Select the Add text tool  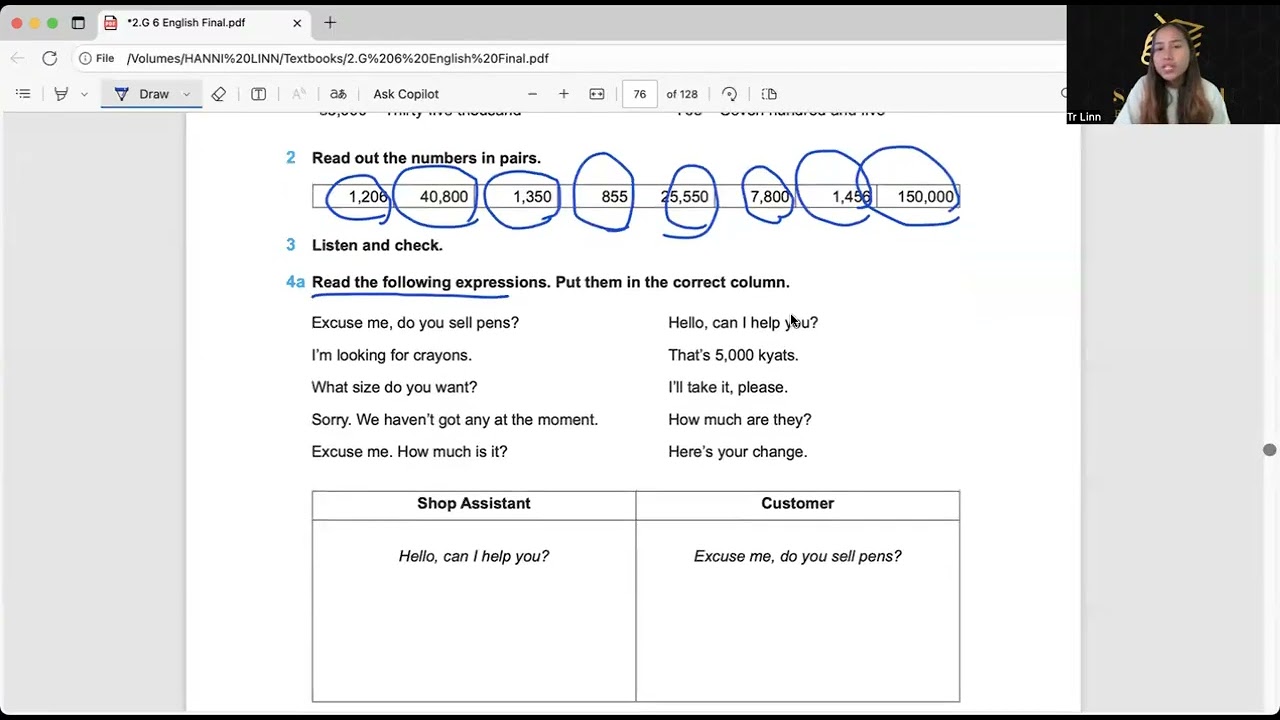[x=259, y=94]
